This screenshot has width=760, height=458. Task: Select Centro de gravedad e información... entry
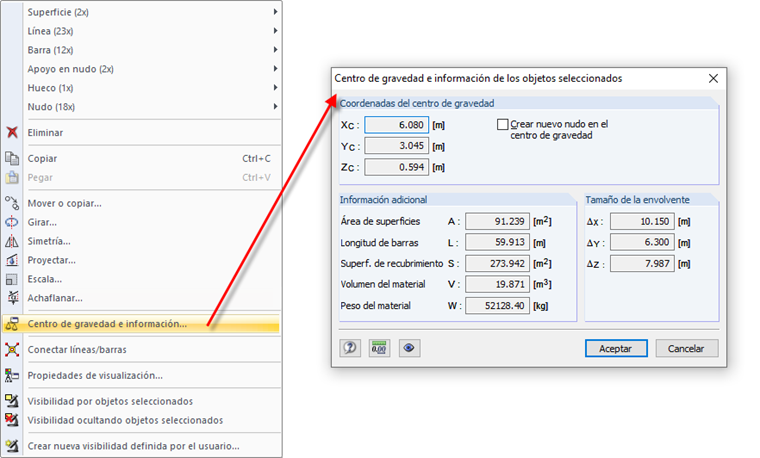142,324
